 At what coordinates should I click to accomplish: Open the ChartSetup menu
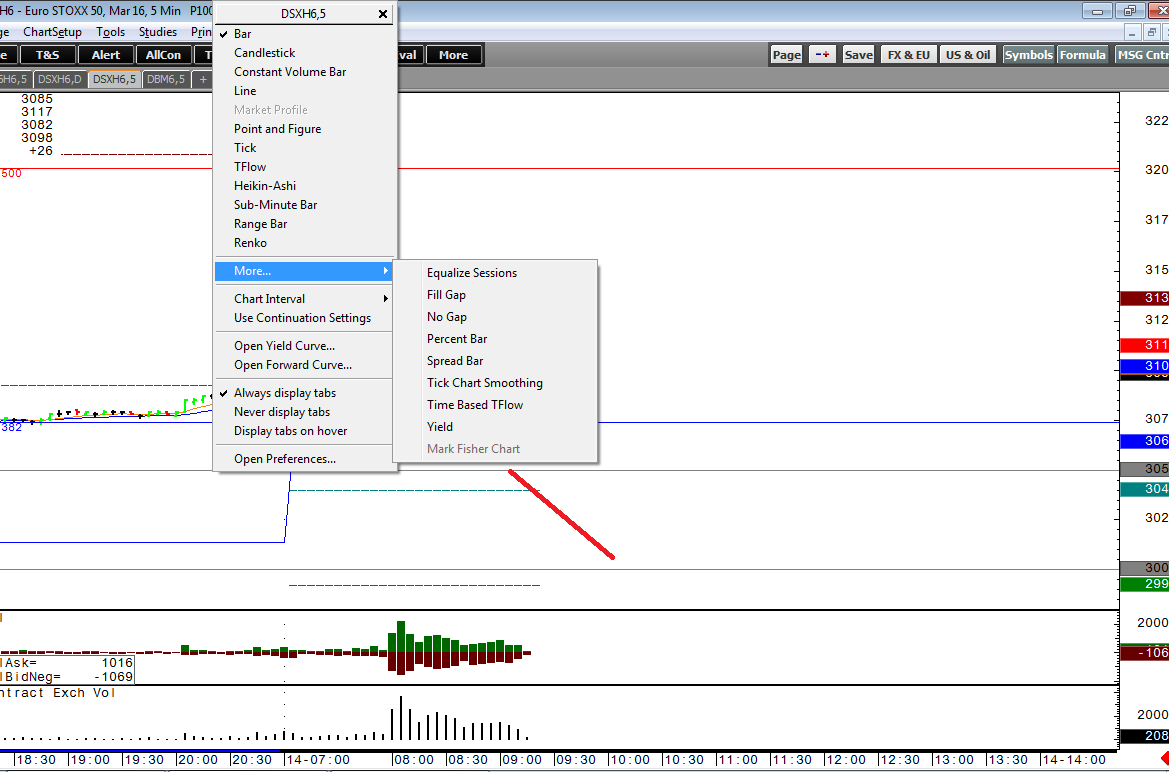click(x=52, y=32)
